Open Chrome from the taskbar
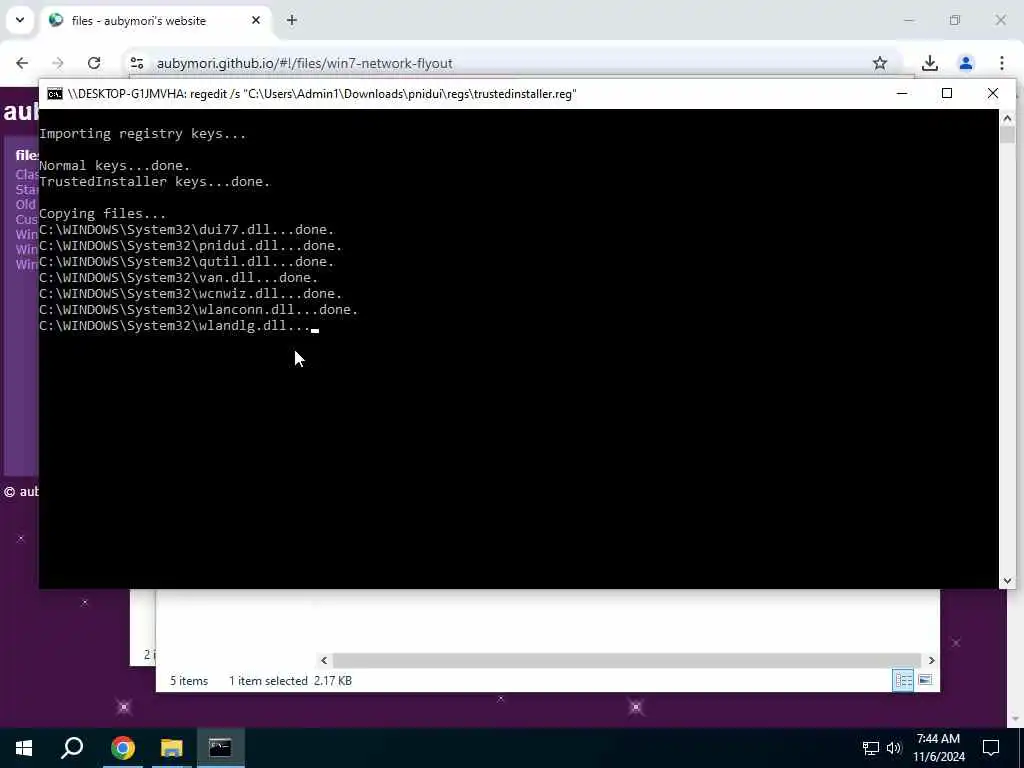This screenshot has height=768, width=1024. coord(122,748)
